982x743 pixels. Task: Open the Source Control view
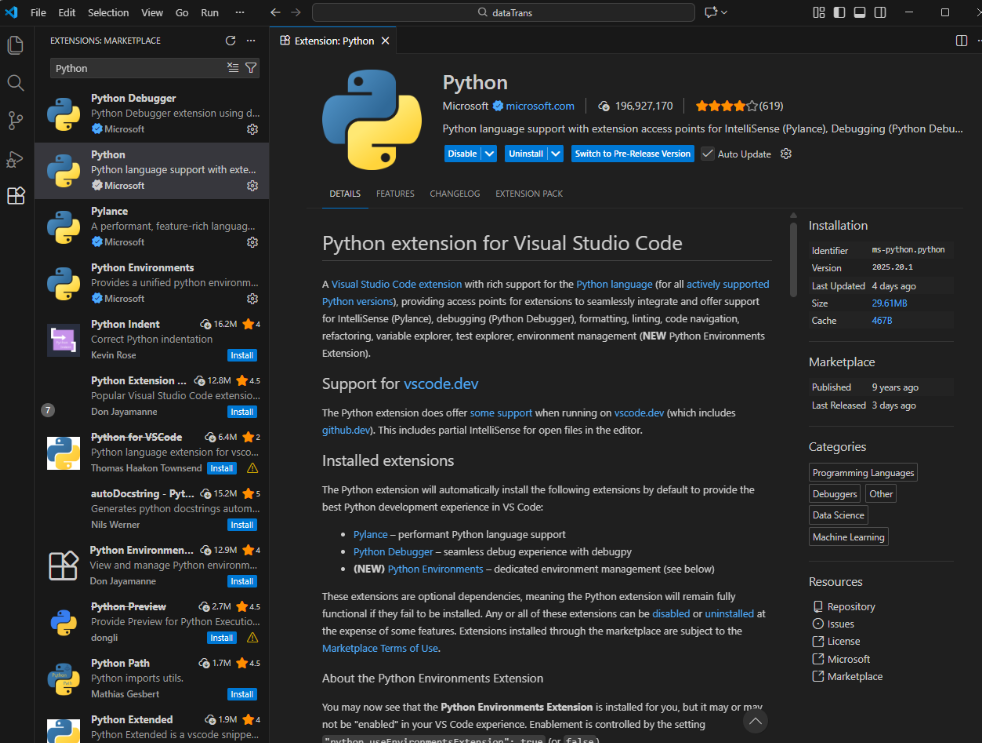16,120
